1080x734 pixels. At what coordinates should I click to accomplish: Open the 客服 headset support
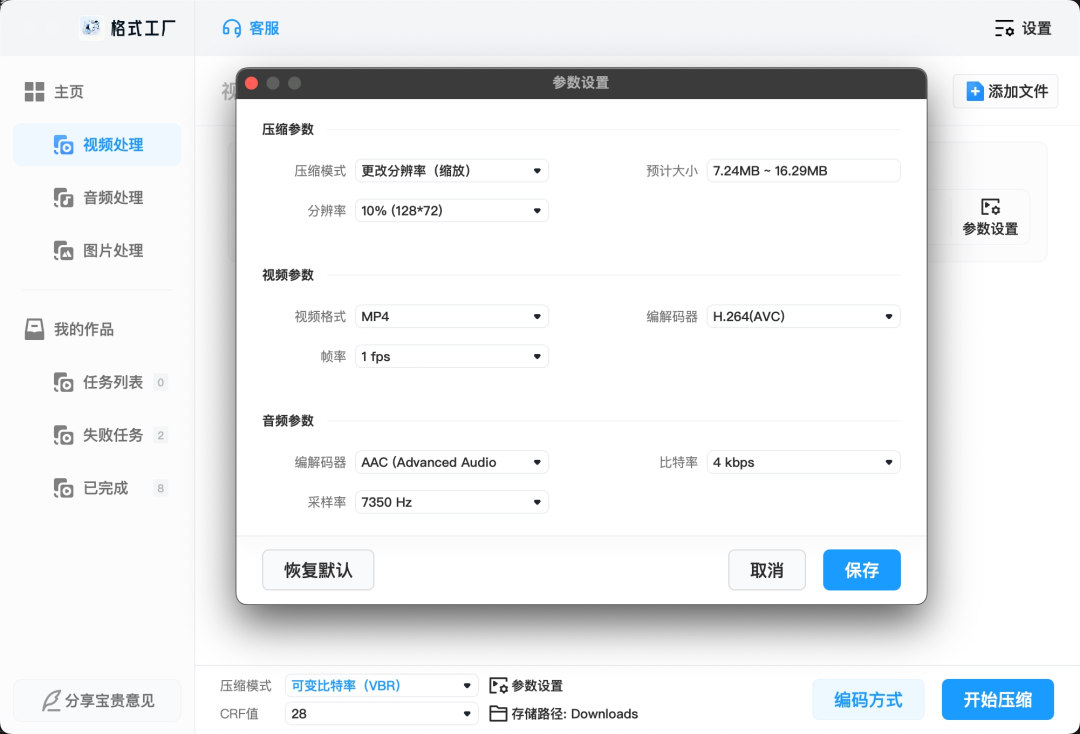250,27
